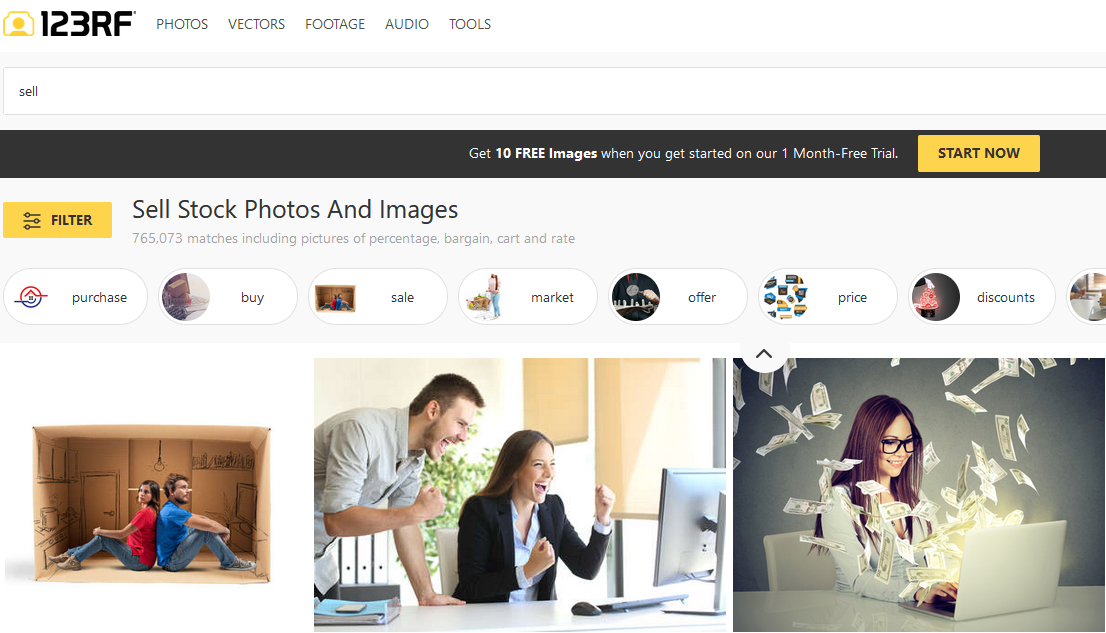The image size is (1106, 633).
Task: Select the 'buy' related search chip
Action: click(x=228, y=297)
